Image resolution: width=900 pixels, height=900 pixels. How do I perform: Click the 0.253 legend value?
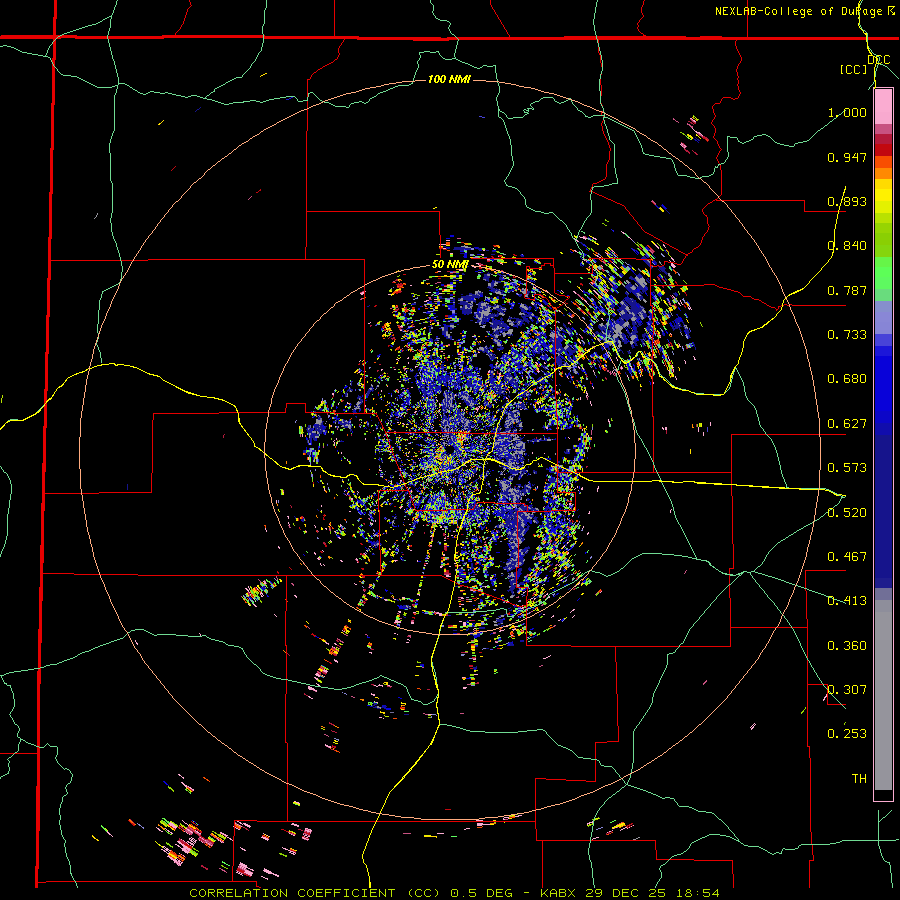point(847,734)
